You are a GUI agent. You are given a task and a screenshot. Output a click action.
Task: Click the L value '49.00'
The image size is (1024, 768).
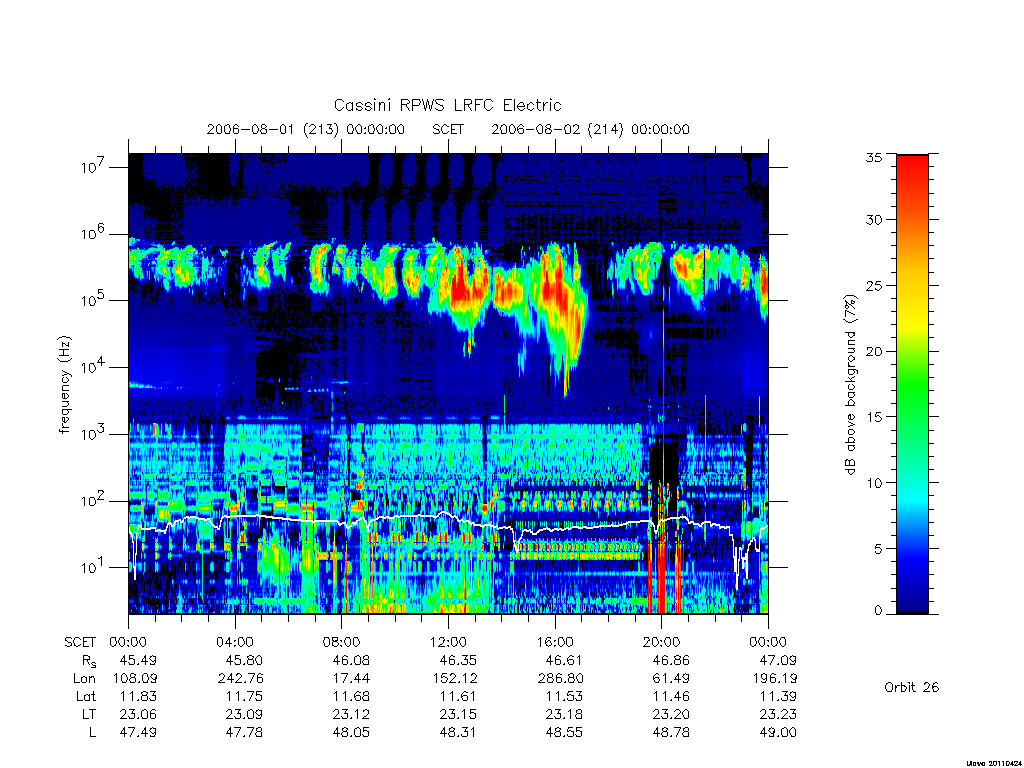pyautogui.click(x=778, y=732)
